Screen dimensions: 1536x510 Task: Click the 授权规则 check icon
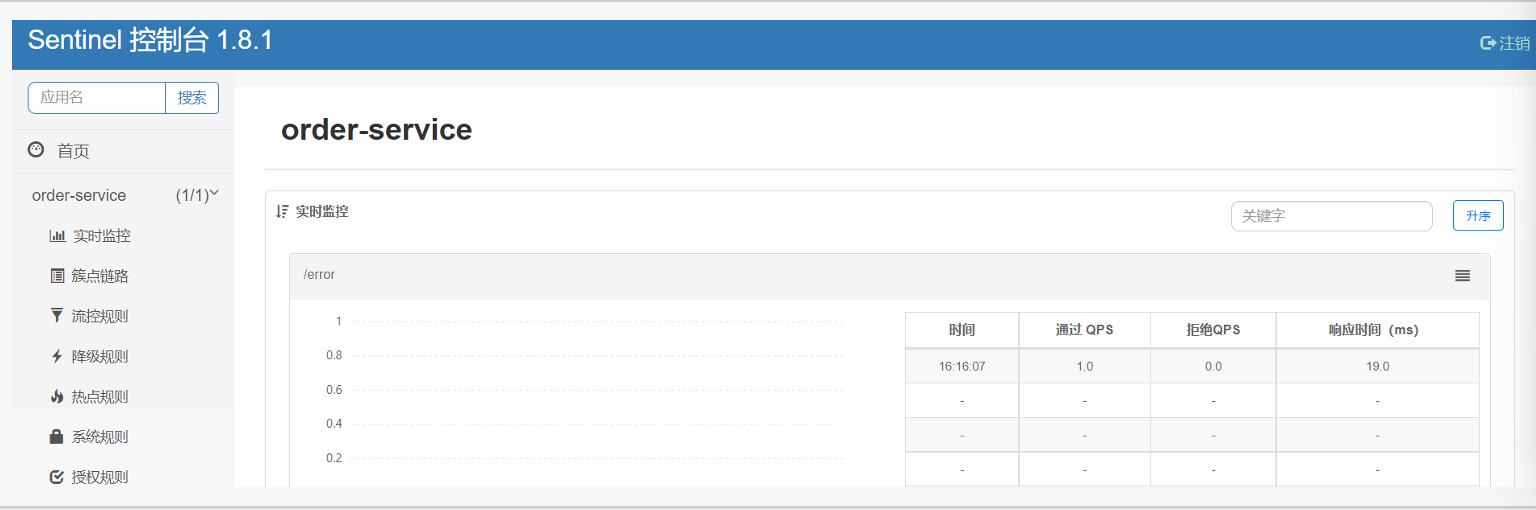click(57, 477)
